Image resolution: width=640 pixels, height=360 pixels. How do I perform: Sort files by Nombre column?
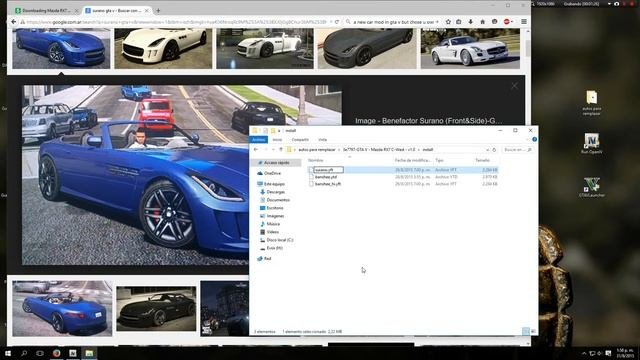click(315, 160)
